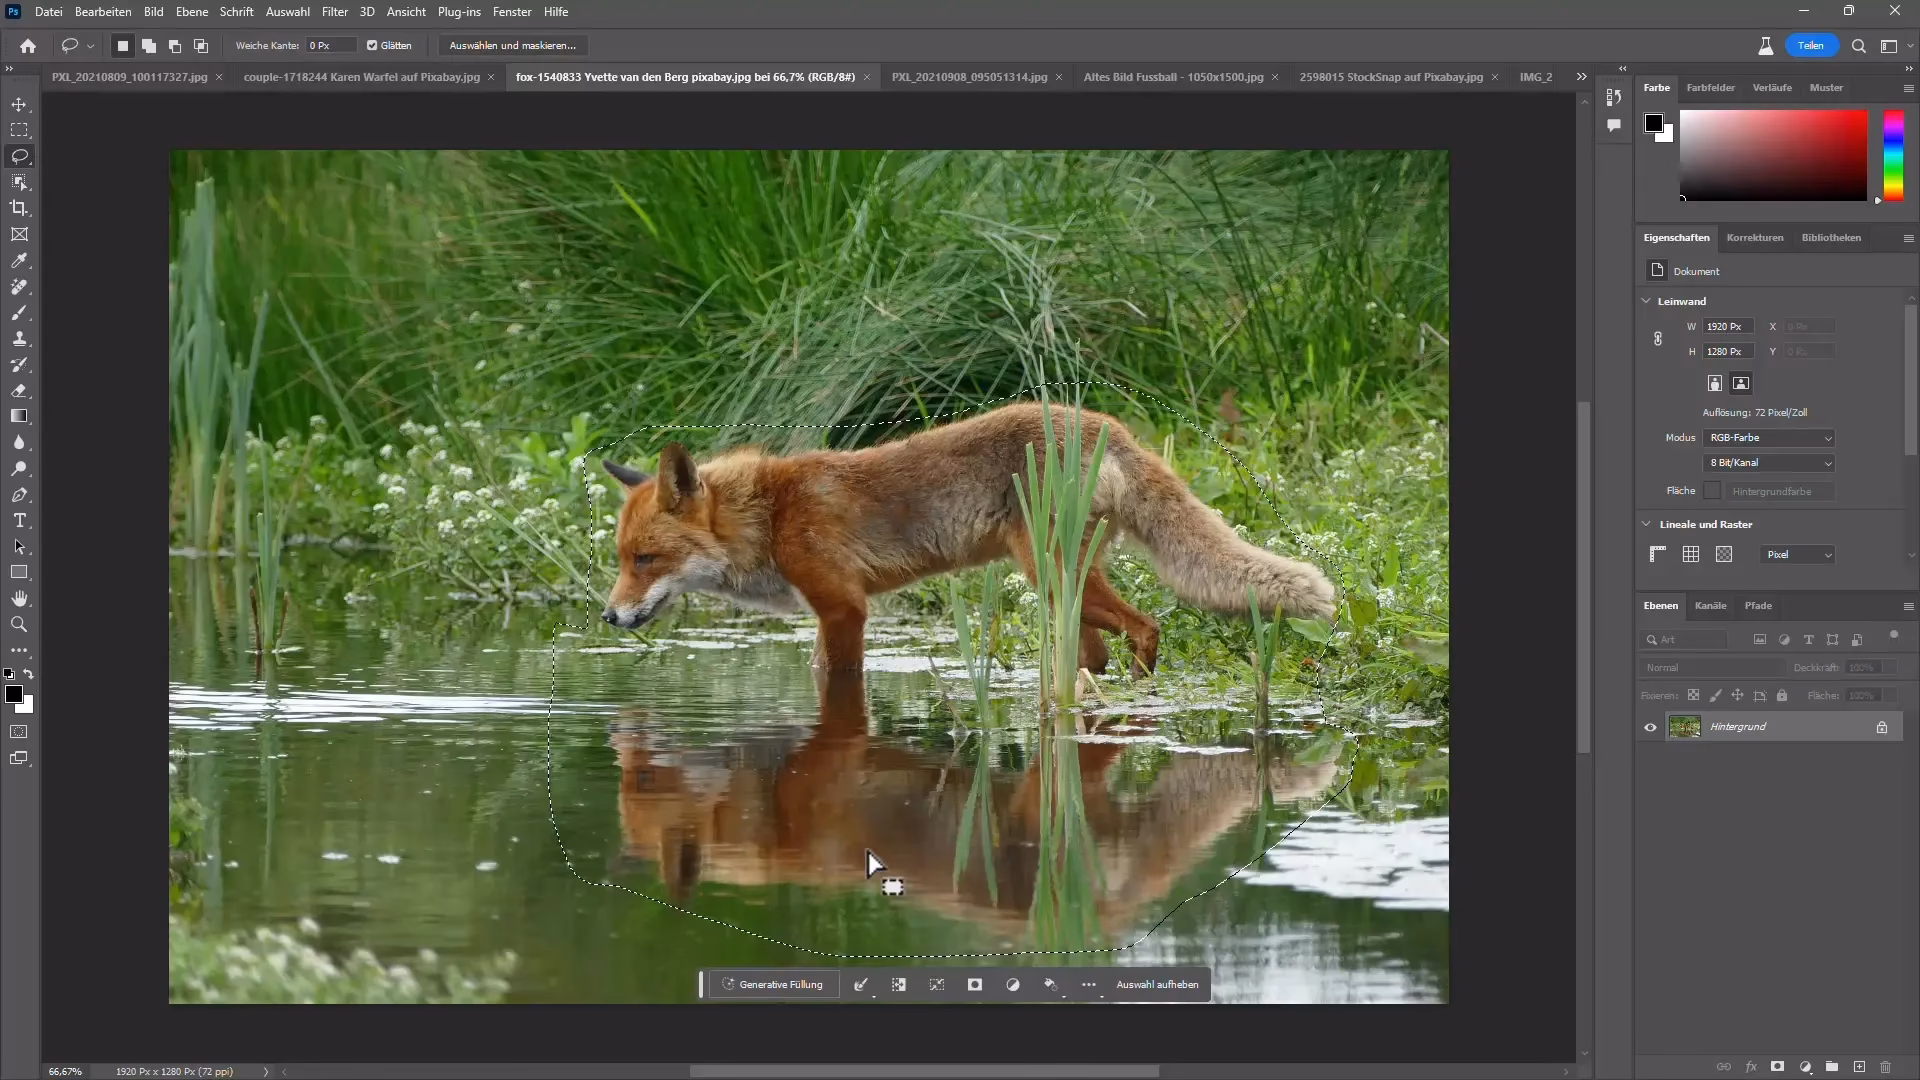Click the Hintergrund layer thumbnail
Screen dimensions: 1920x1080
(x=1686, y=727)
